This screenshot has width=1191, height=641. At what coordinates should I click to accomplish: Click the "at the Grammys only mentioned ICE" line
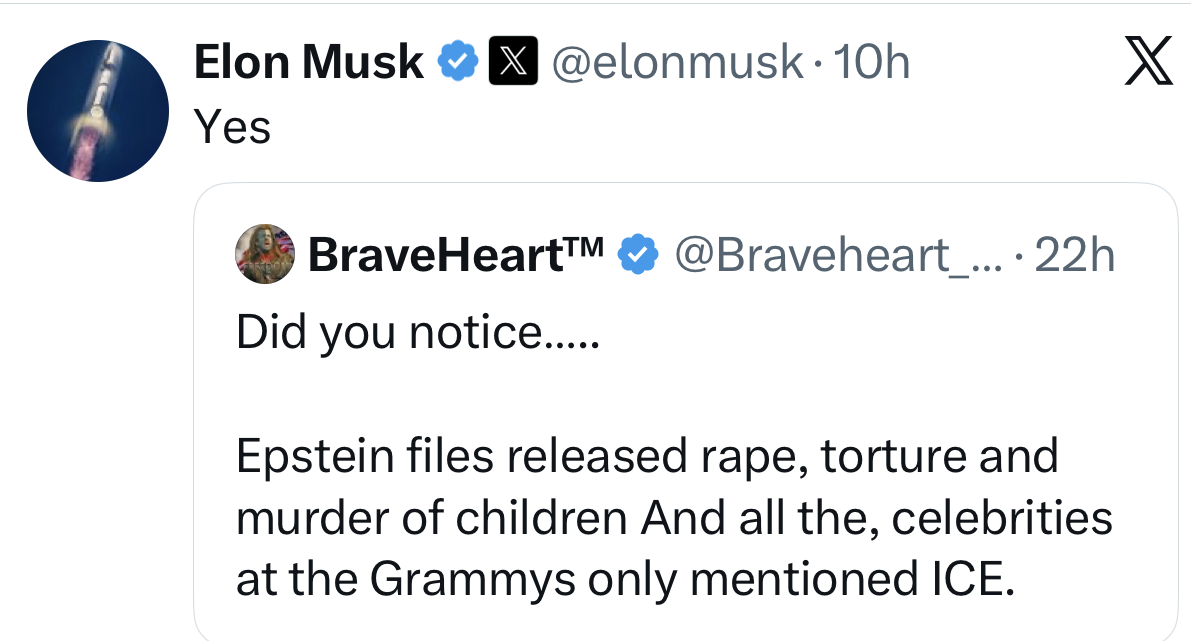[x=618, y=580]
